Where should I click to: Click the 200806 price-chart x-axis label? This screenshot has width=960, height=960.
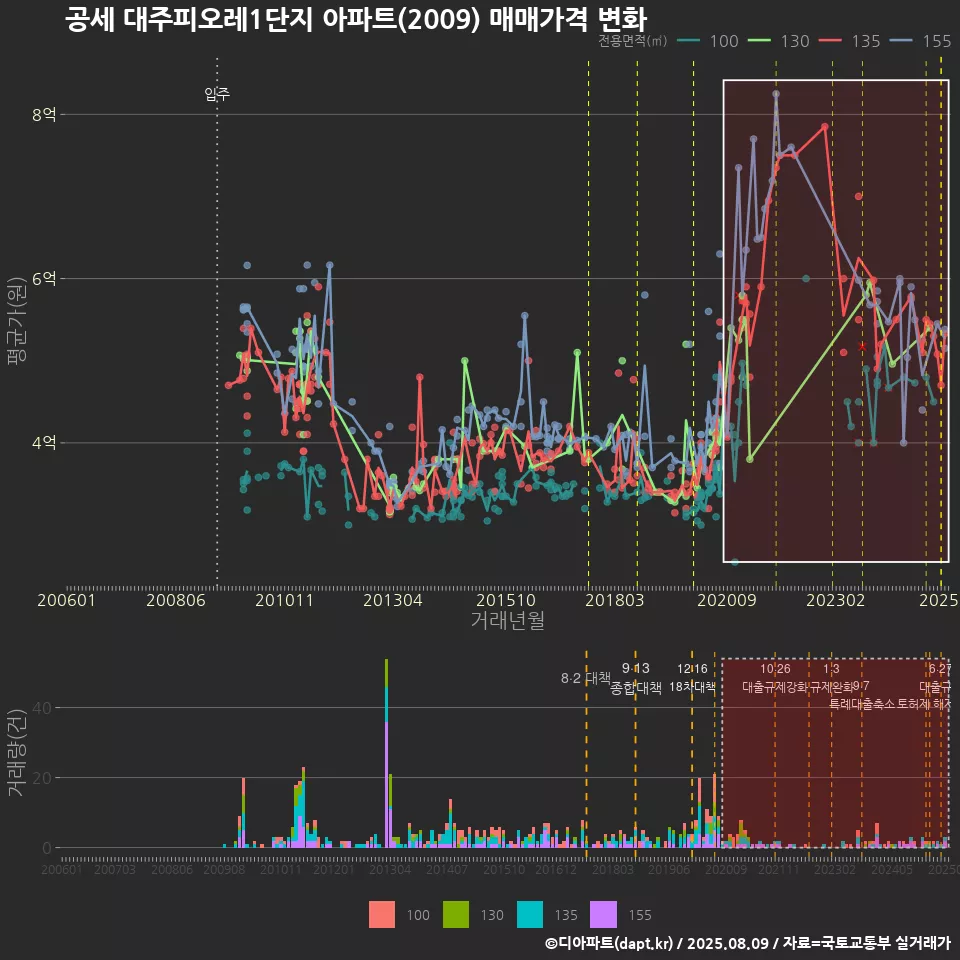(176, 600)
